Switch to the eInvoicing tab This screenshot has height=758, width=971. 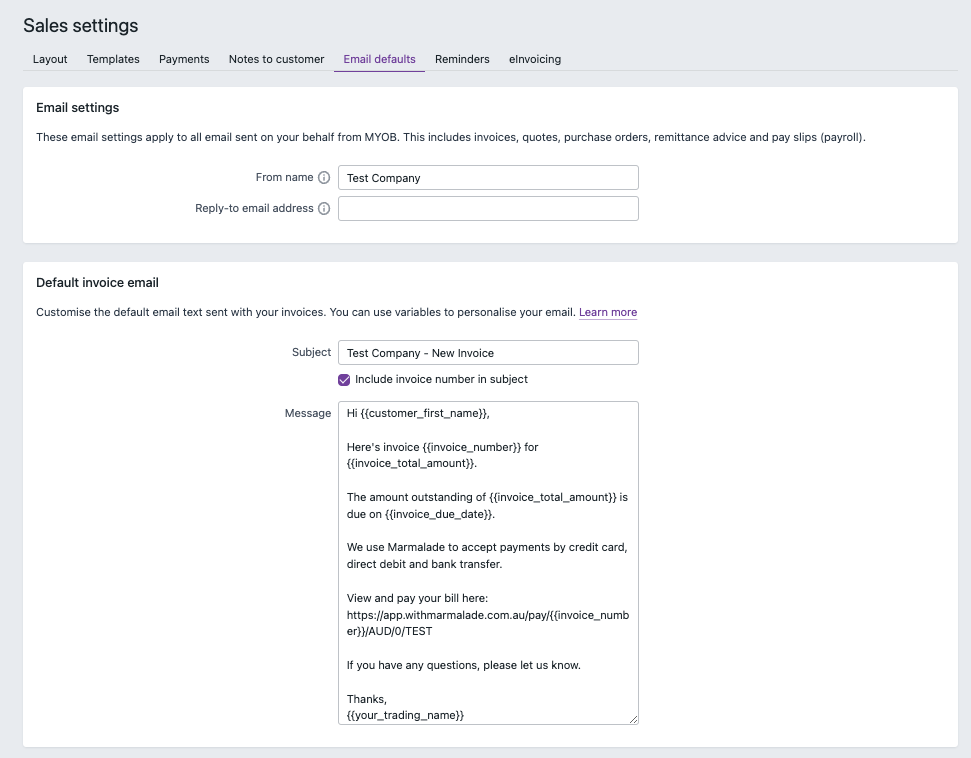(x=535, y=59)
